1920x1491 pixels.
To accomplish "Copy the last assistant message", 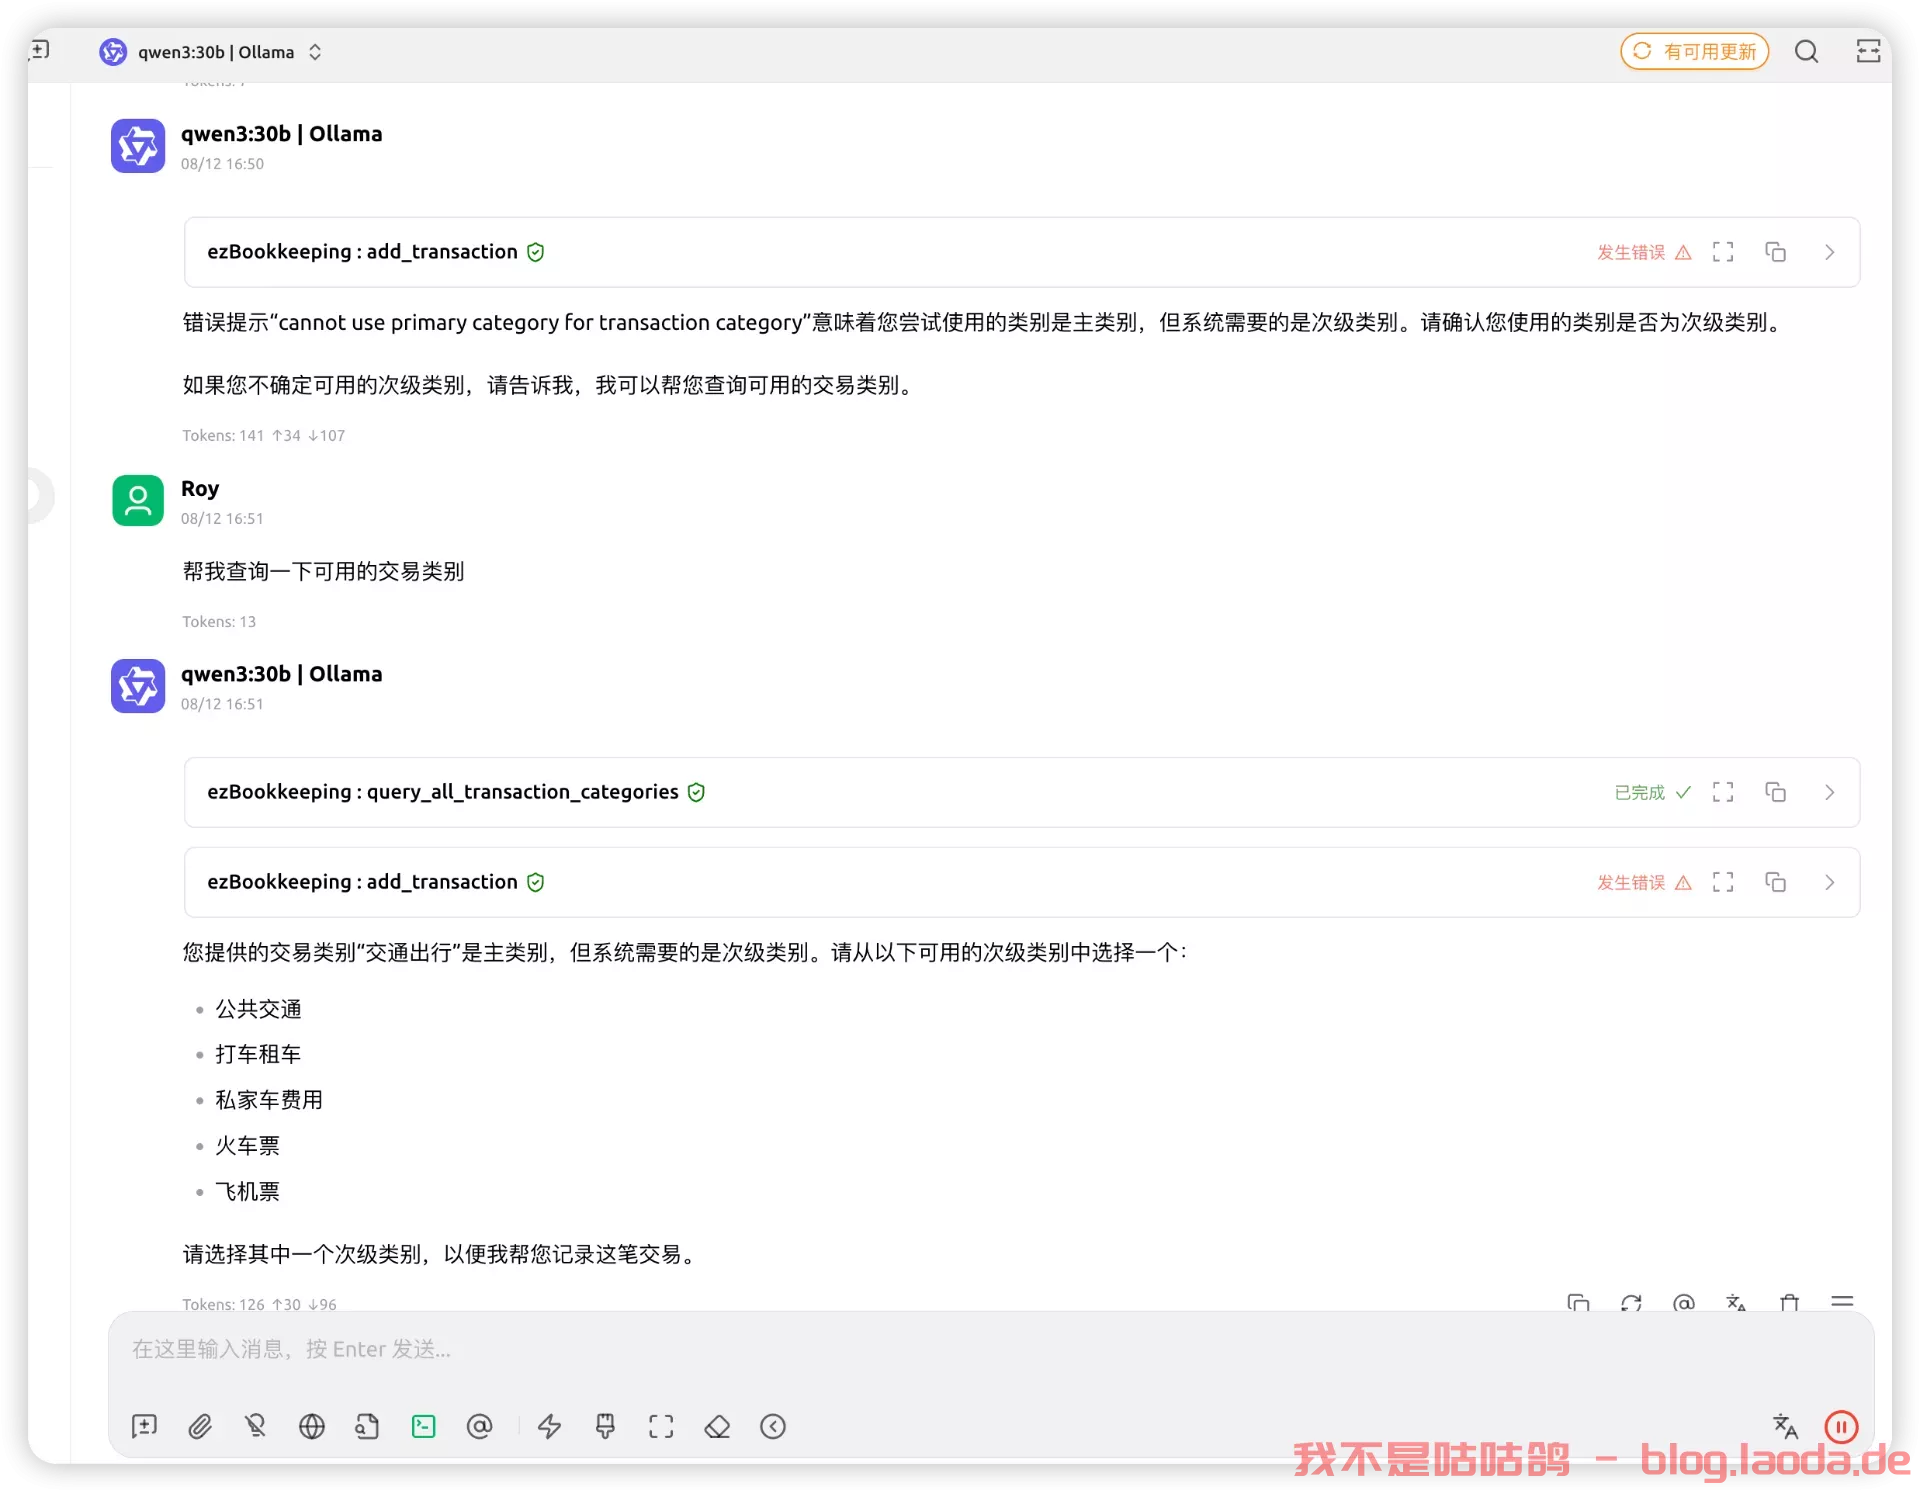I will 1578,1303.
